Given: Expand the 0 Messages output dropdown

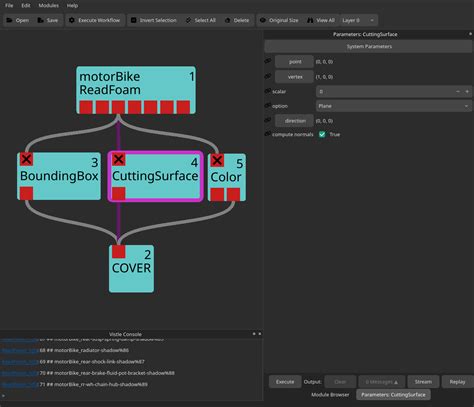Looking at the screenshot, I should (382, 382).
